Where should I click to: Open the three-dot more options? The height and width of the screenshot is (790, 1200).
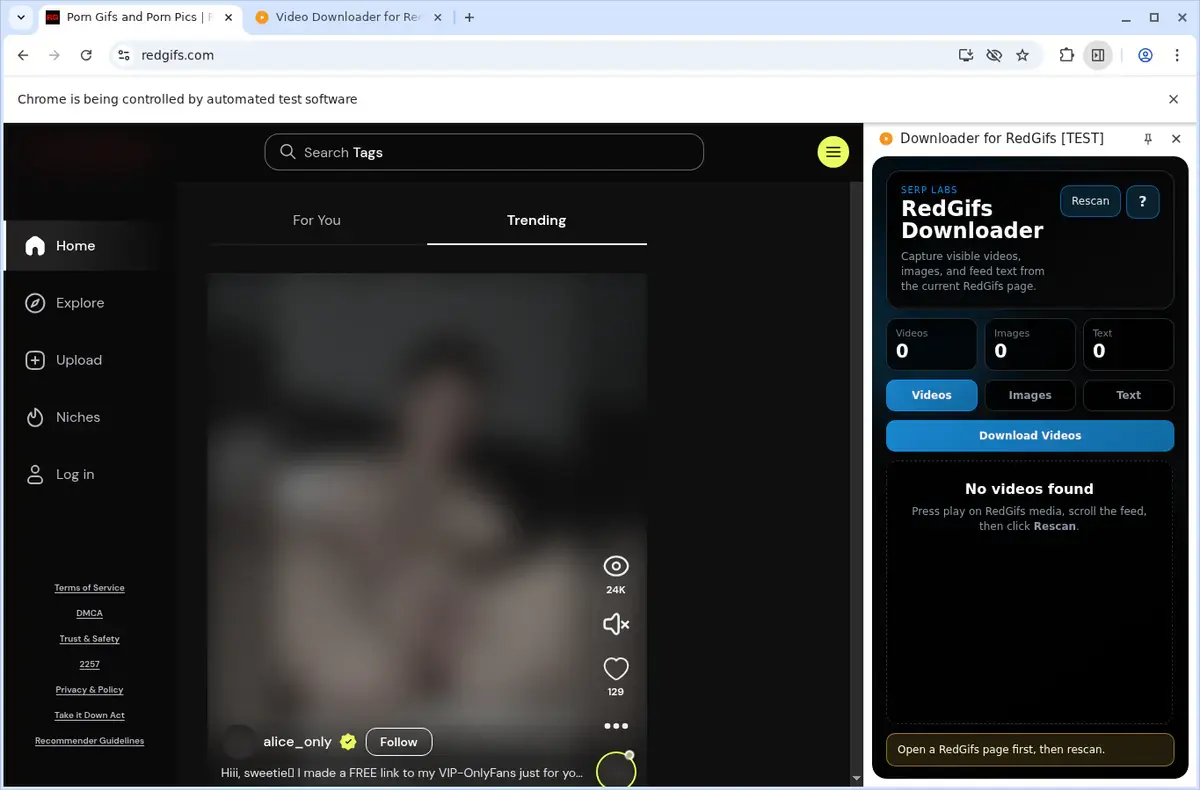[616, 726]
